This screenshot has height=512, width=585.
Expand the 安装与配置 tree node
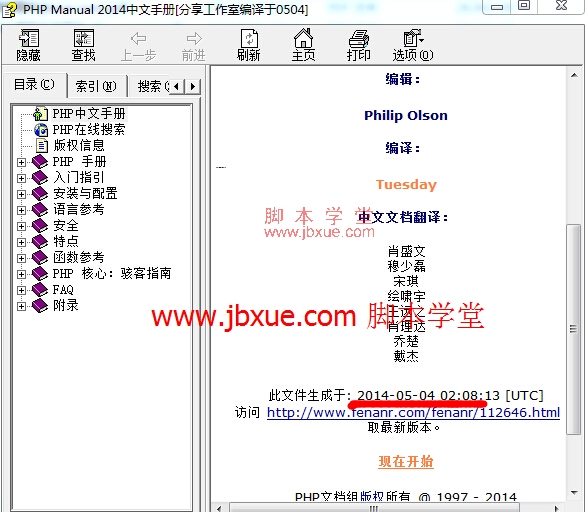(x=21, y=194)
